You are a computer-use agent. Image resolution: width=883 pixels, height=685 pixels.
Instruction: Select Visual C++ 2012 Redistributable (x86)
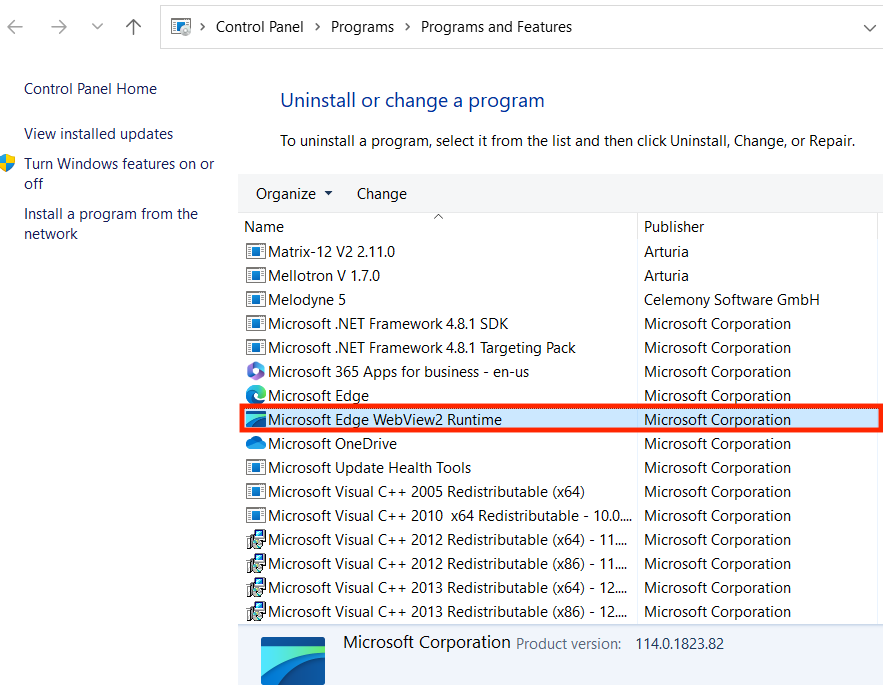(x=448, y=564)
